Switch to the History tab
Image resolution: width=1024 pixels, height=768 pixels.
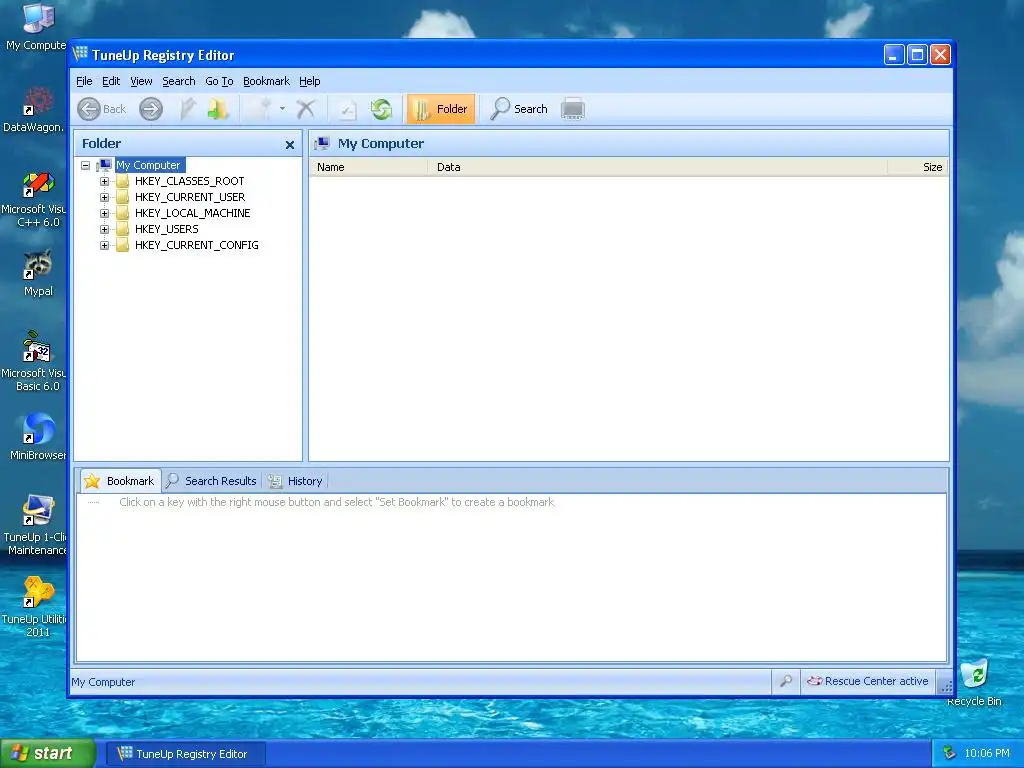tap(296, 481)
